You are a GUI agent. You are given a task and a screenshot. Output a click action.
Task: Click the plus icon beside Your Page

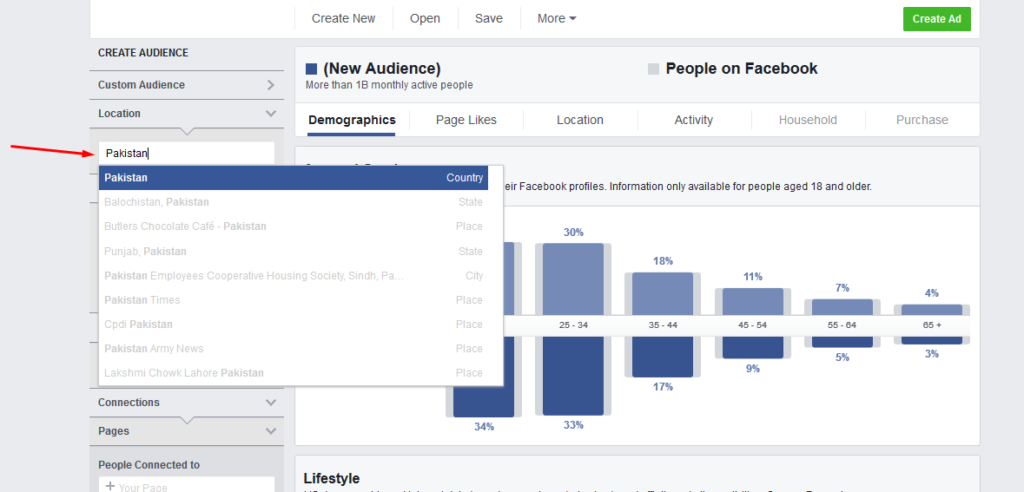click(110, 486)
